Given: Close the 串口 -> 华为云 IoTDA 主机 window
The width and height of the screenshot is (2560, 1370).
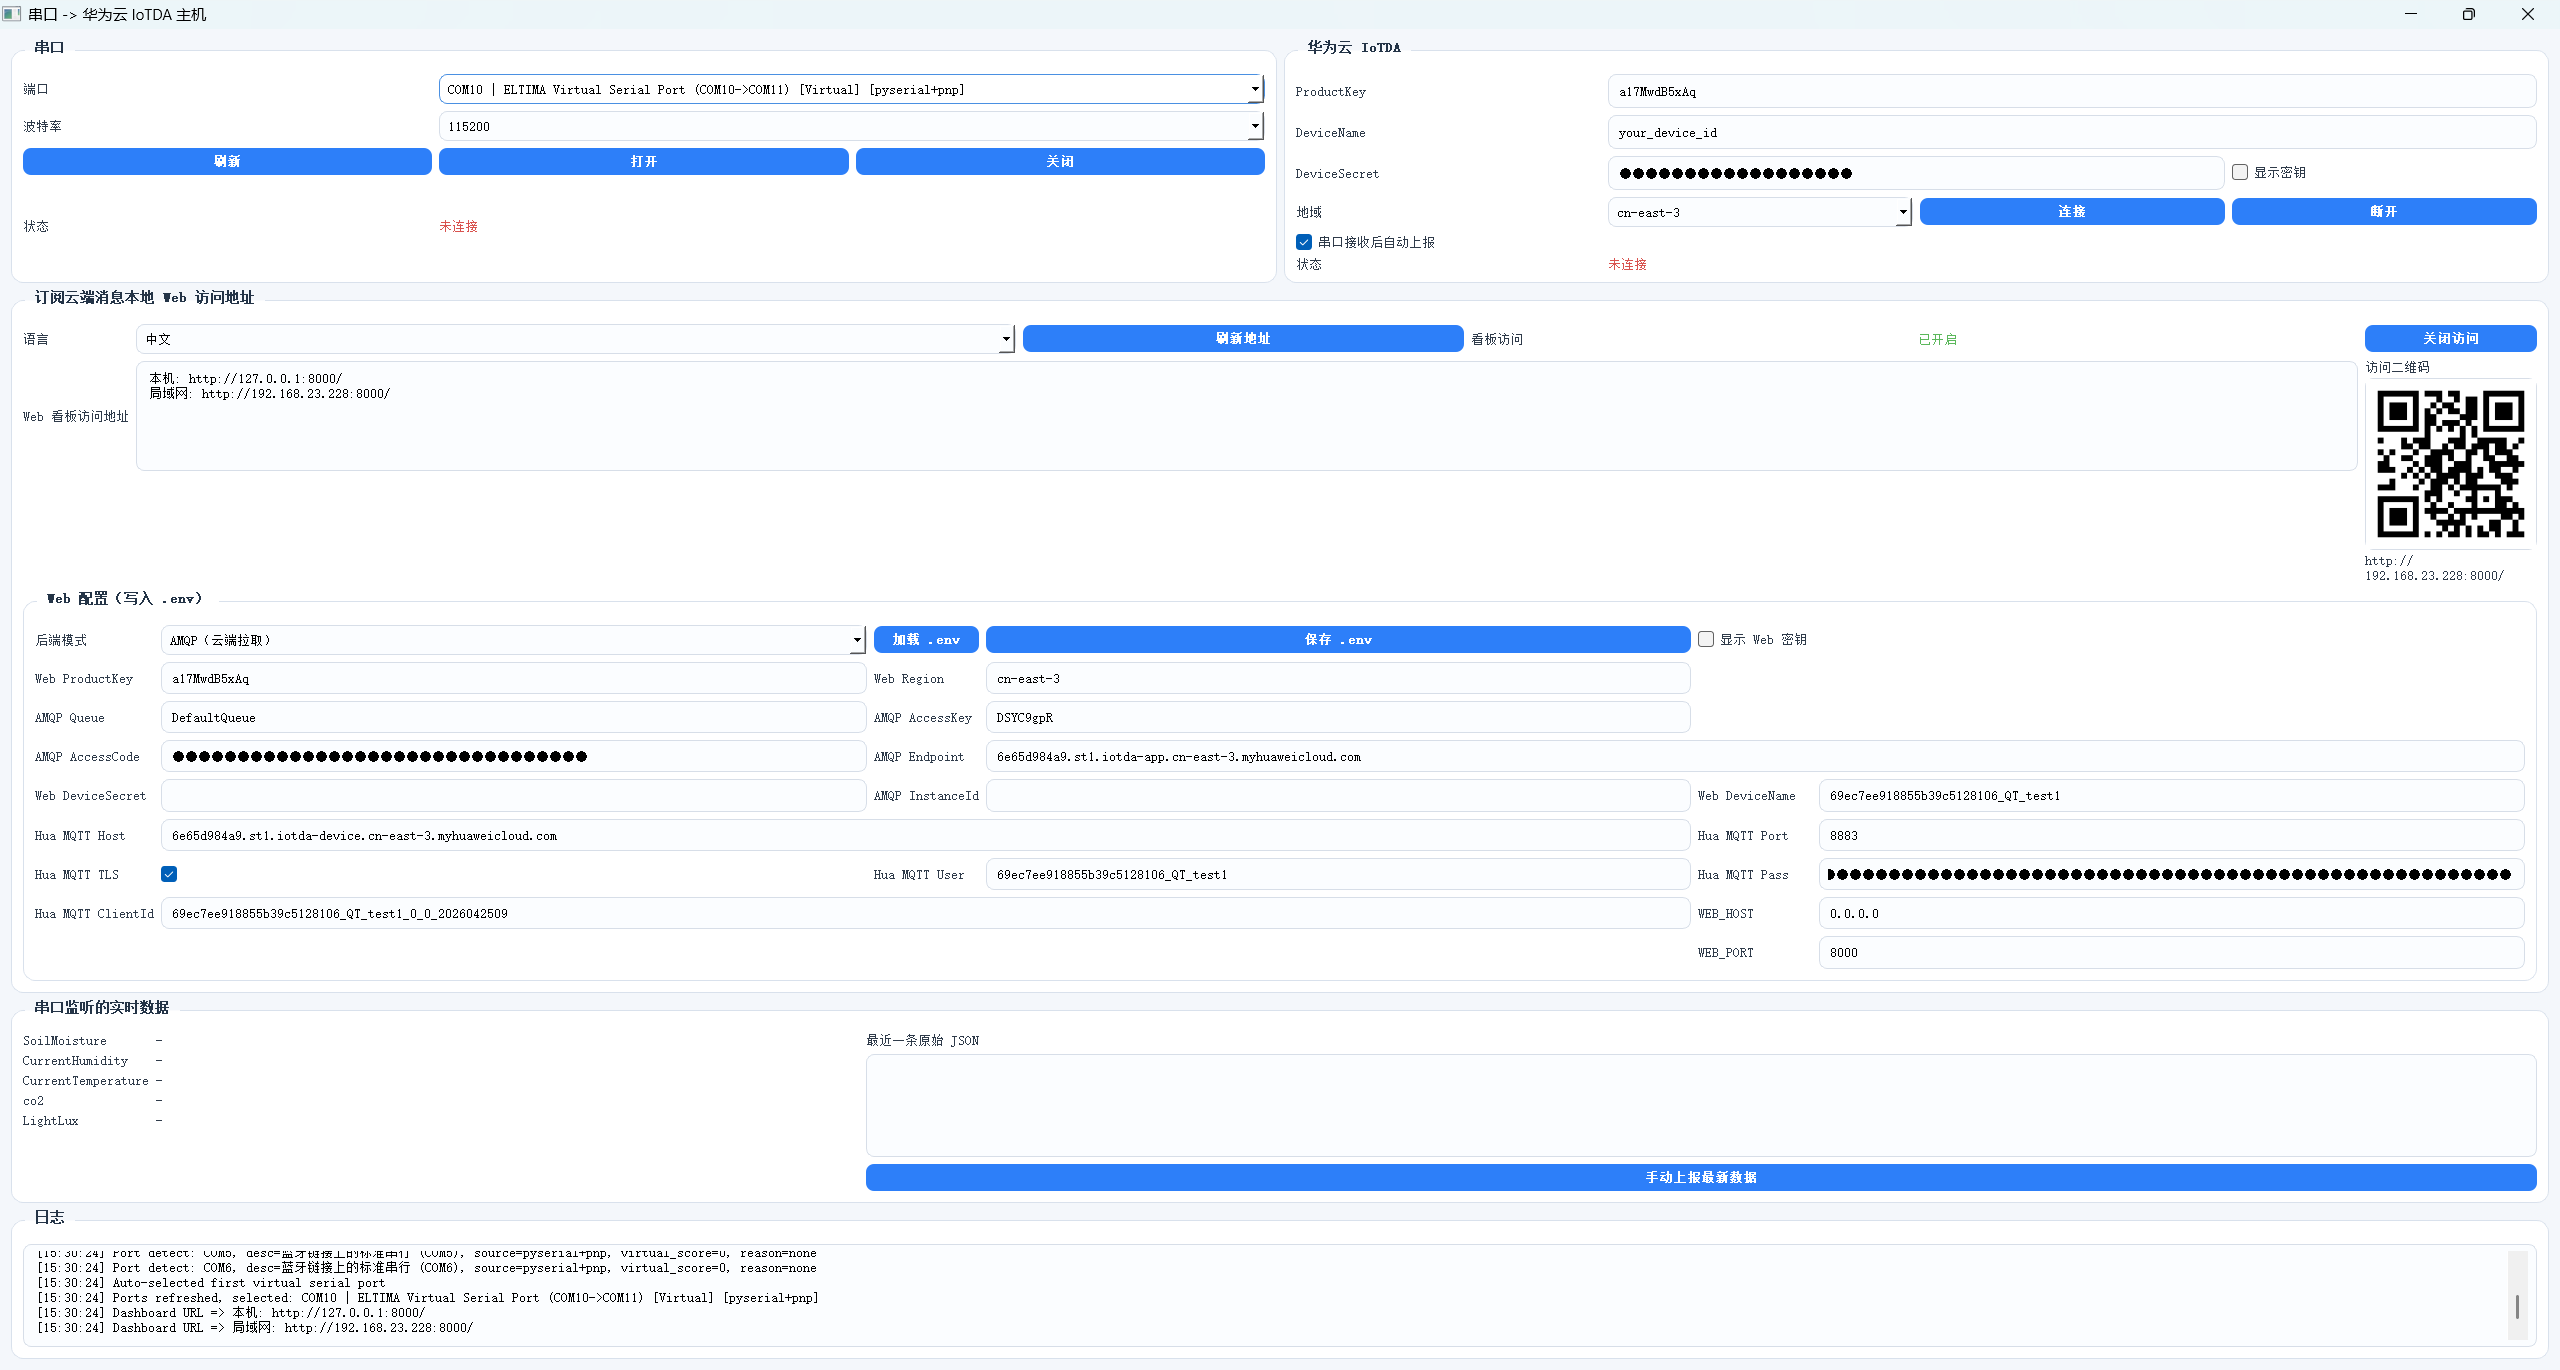Looking at the screenshot, I should click(x=2528, y=14).
